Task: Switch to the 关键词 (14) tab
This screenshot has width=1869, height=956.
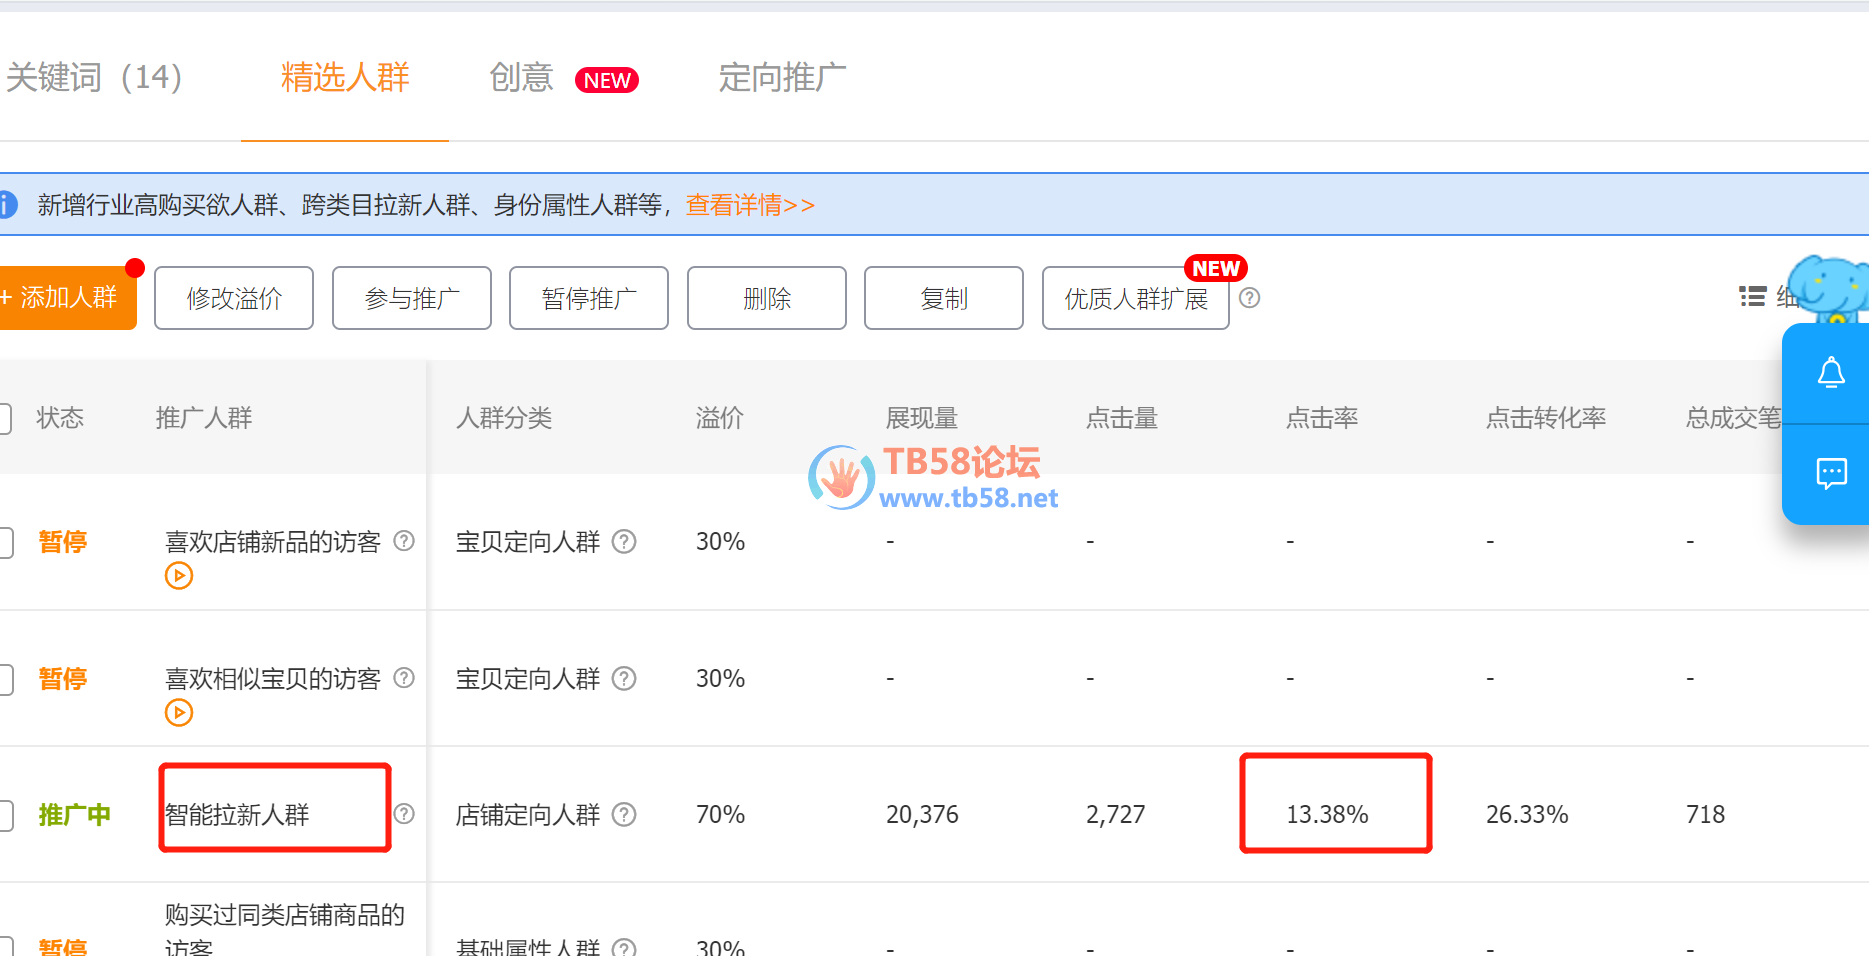Action: 94,78
